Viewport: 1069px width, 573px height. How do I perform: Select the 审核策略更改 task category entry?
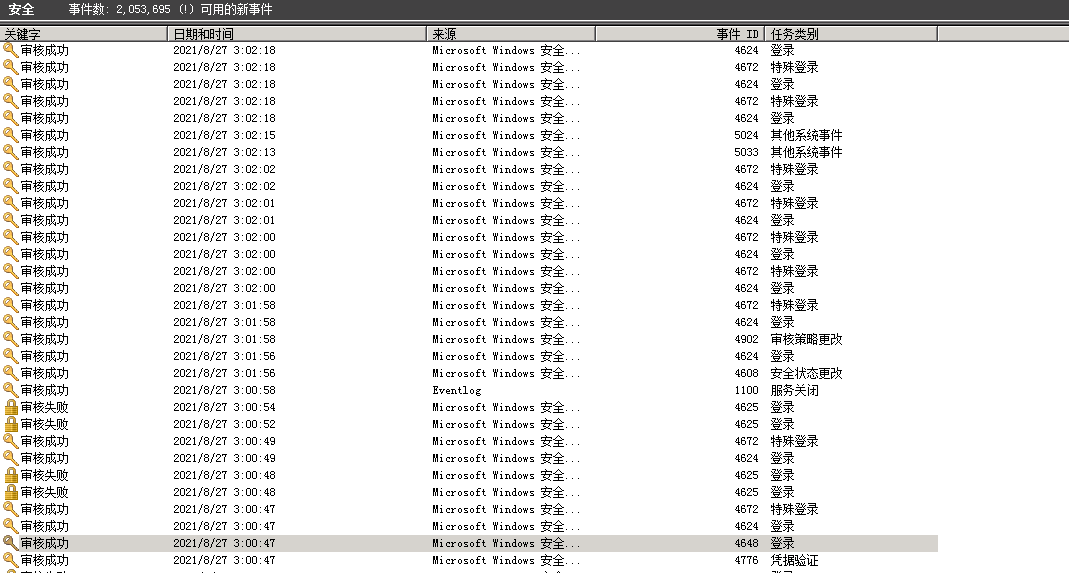tap(806, 339)
